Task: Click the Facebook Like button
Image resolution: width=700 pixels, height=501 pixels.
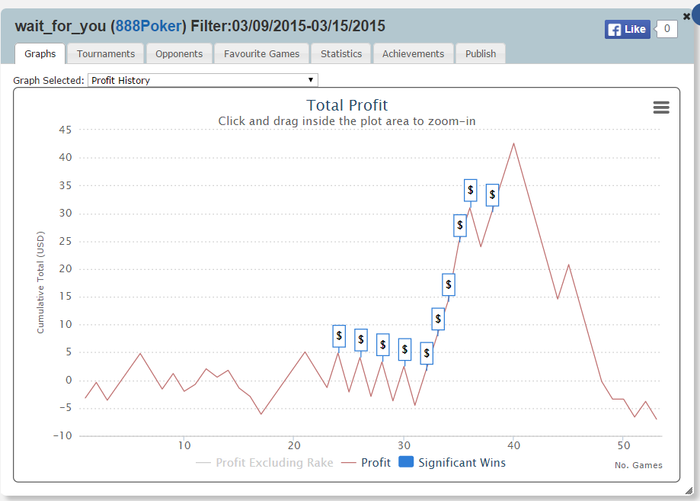Action: [x=627, y=29]
